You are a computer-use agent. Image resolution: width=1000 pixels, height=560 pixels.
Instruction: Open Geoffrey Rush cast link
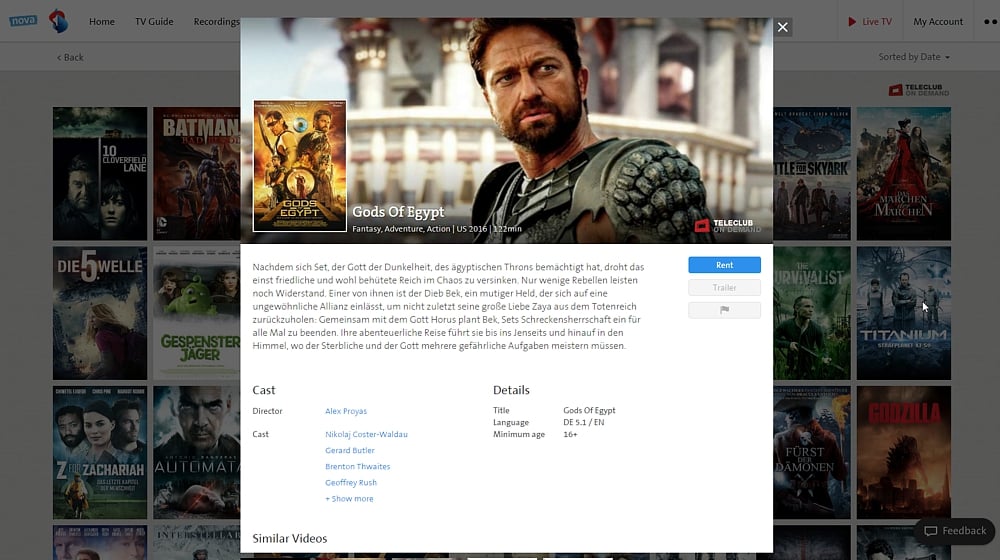click(351, 483)
